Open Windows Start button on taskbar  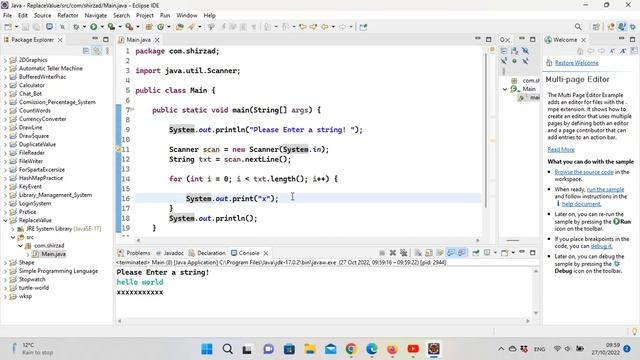[207, 349]
